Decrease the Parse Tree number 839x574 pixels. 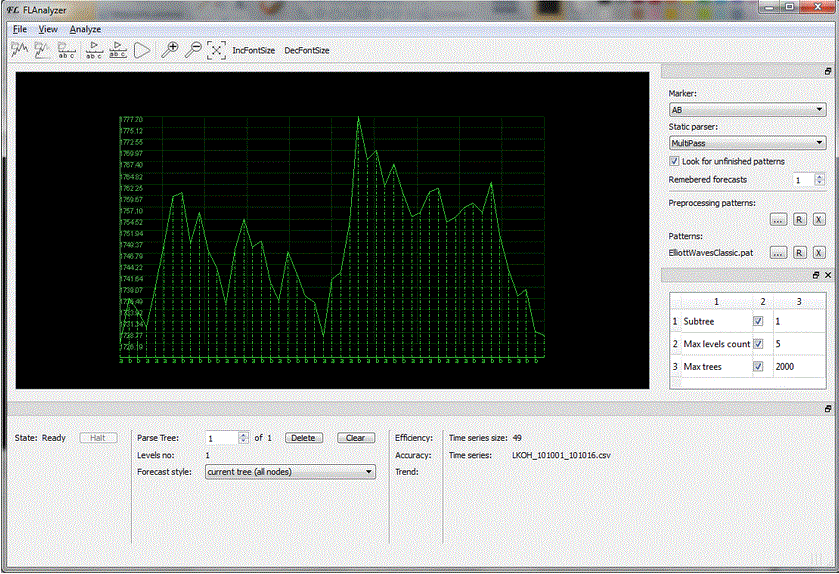pyautogui.click(x=243, y=441)
